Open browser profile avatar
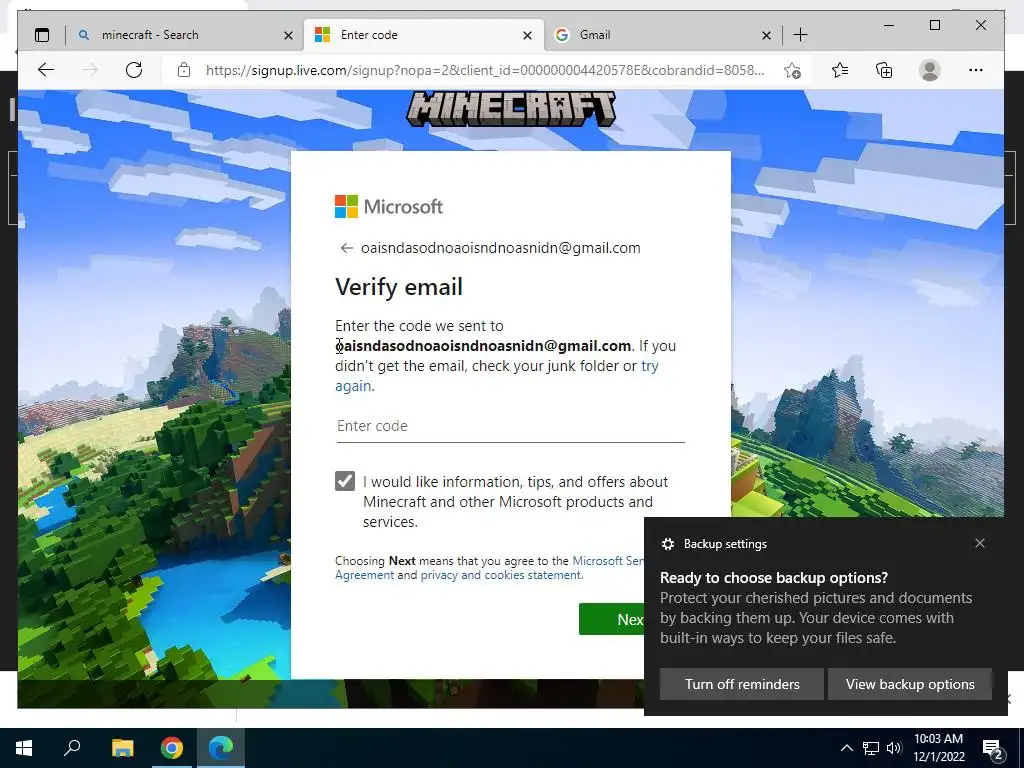 click(x=929, y=70)
